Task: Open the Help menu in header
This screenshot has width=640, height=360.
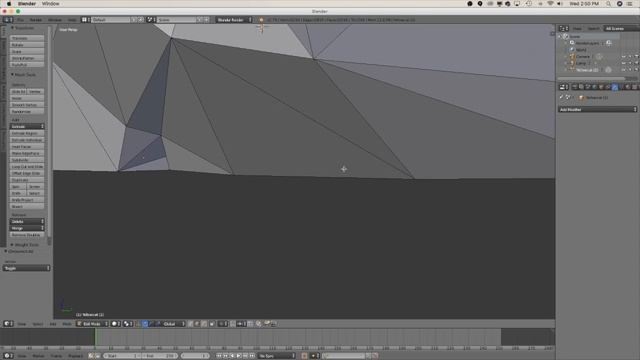Action: [72, 20]
